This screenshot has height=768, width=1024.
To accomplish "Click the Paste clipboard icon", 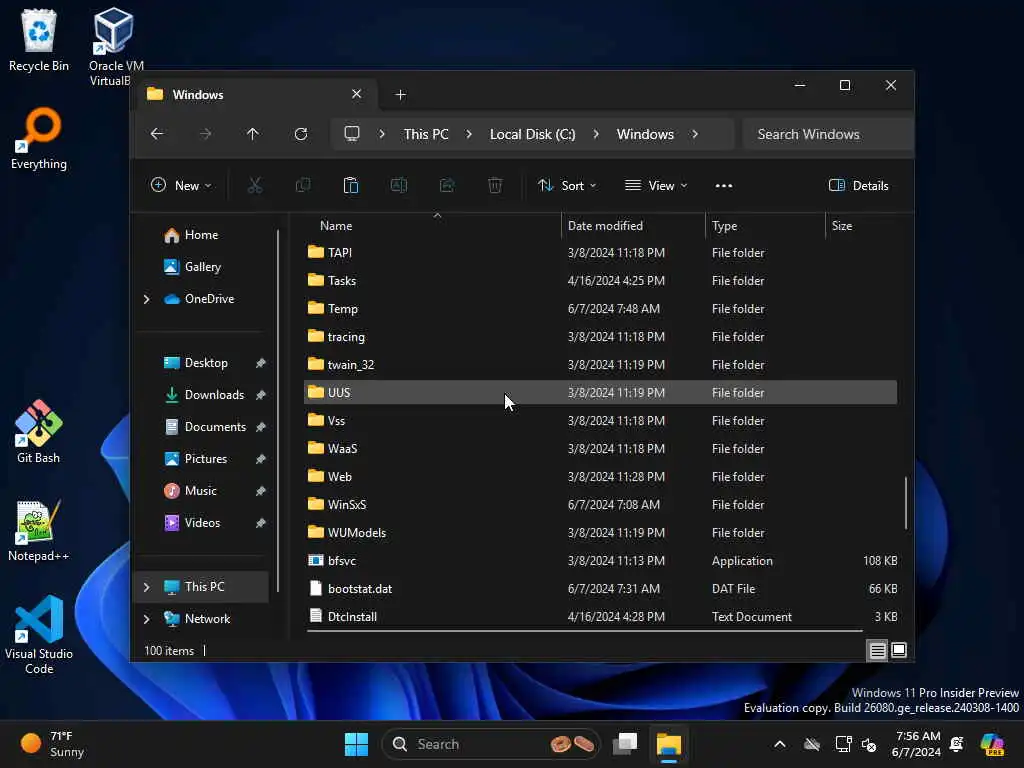I will pyautogui.click(x=351, y=185).
